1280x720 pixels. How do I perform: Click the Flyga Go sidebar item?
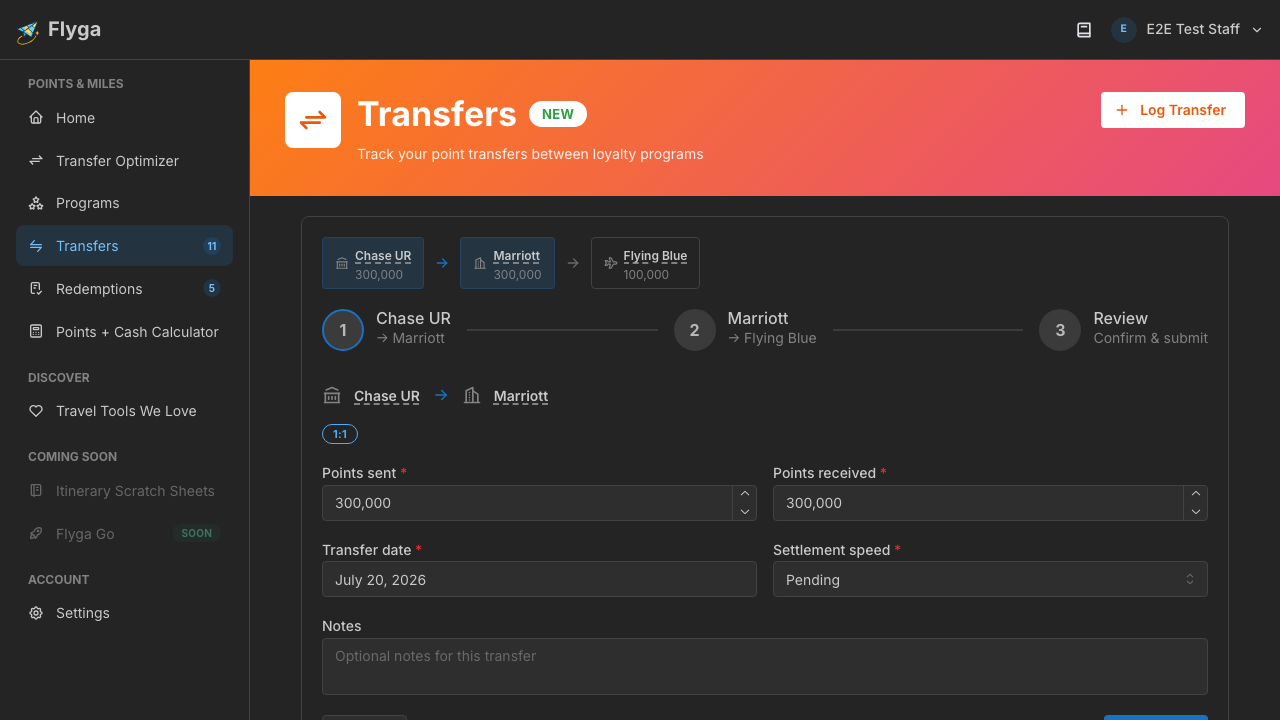pos(124,534)
